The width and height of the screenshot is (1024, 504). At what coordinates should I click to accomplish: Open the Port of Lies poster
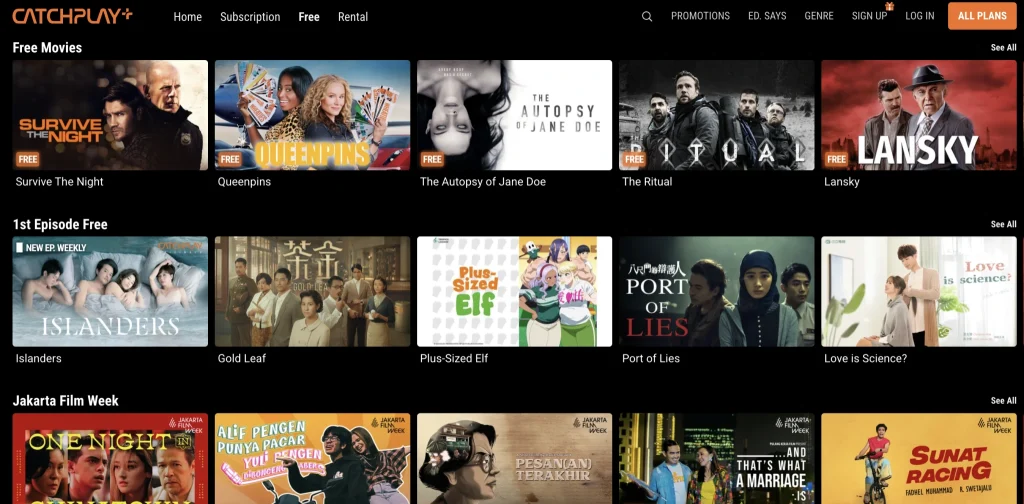(x=716, y=291)
